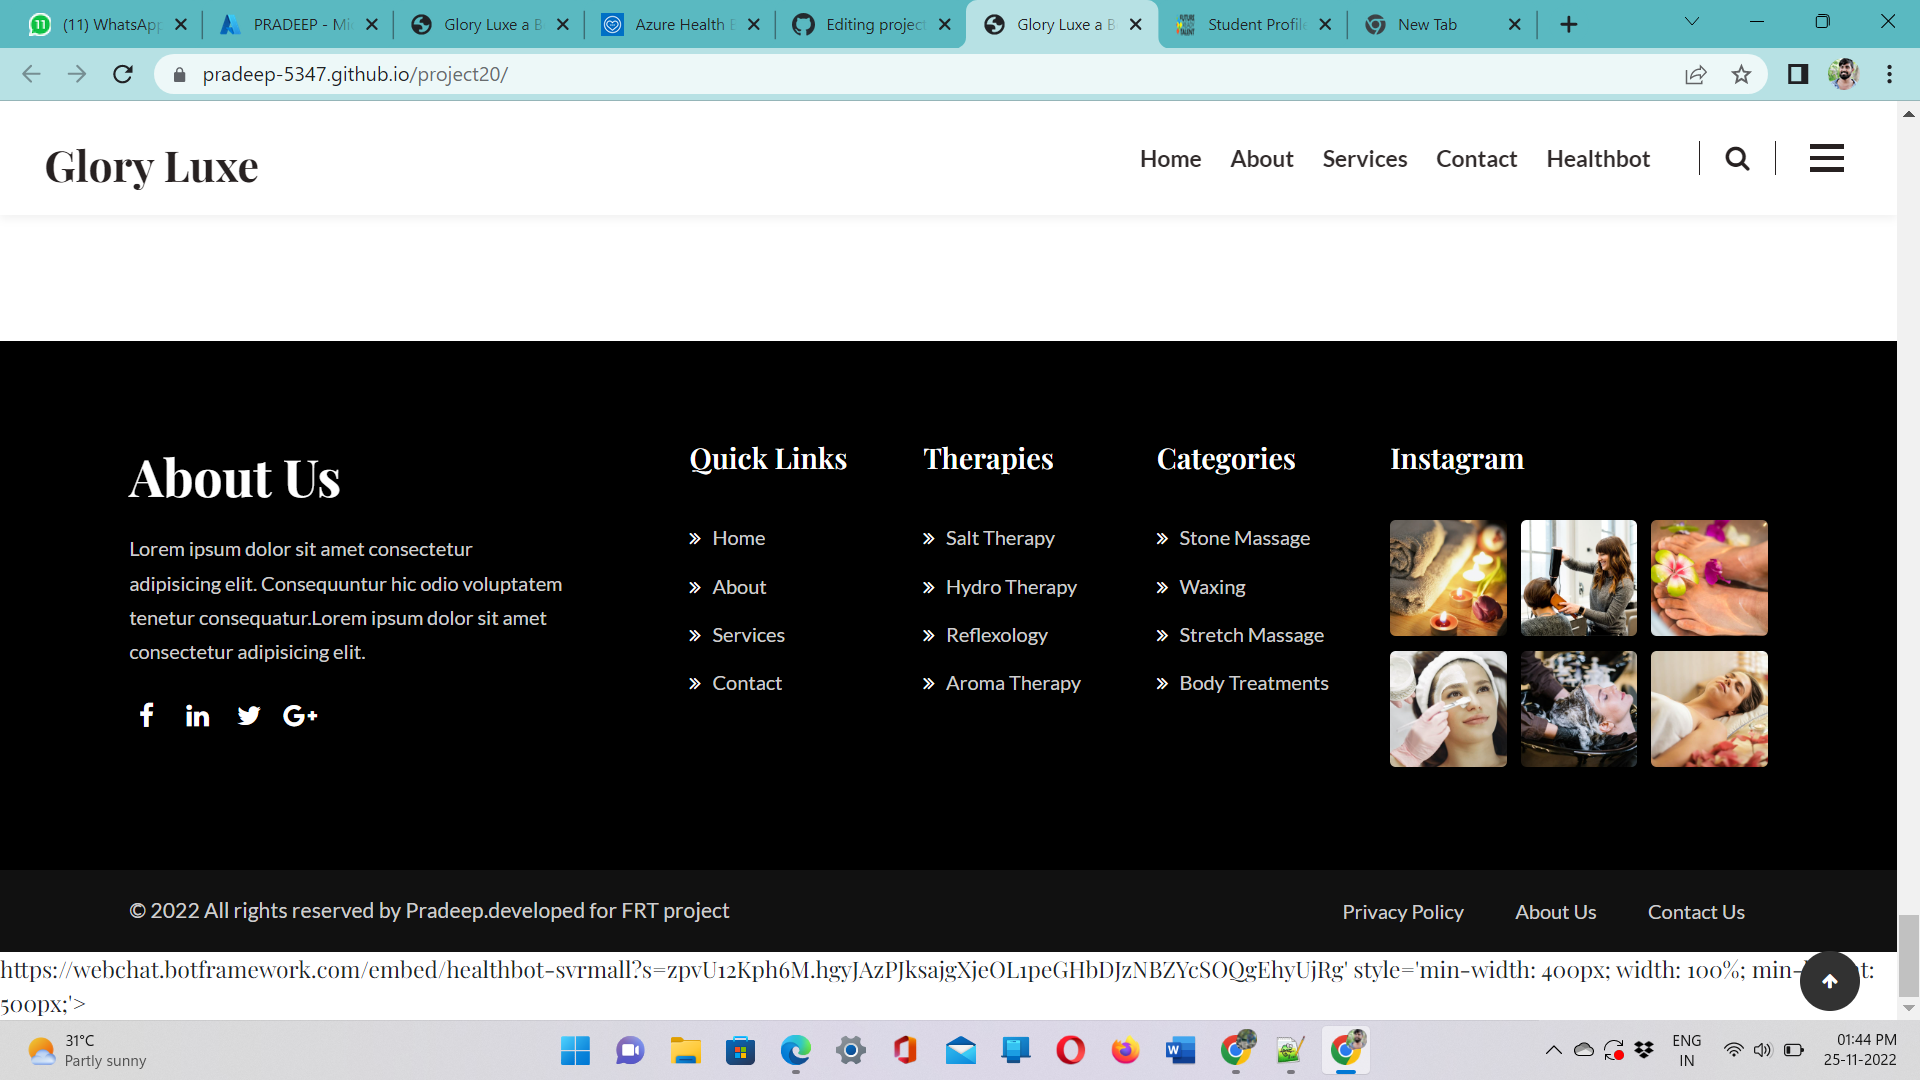Image resolution: width=1920 pixels, height=1080 pixels.
Task: Show hidden system tray icons
Action: click(x=1553, y=1050)
